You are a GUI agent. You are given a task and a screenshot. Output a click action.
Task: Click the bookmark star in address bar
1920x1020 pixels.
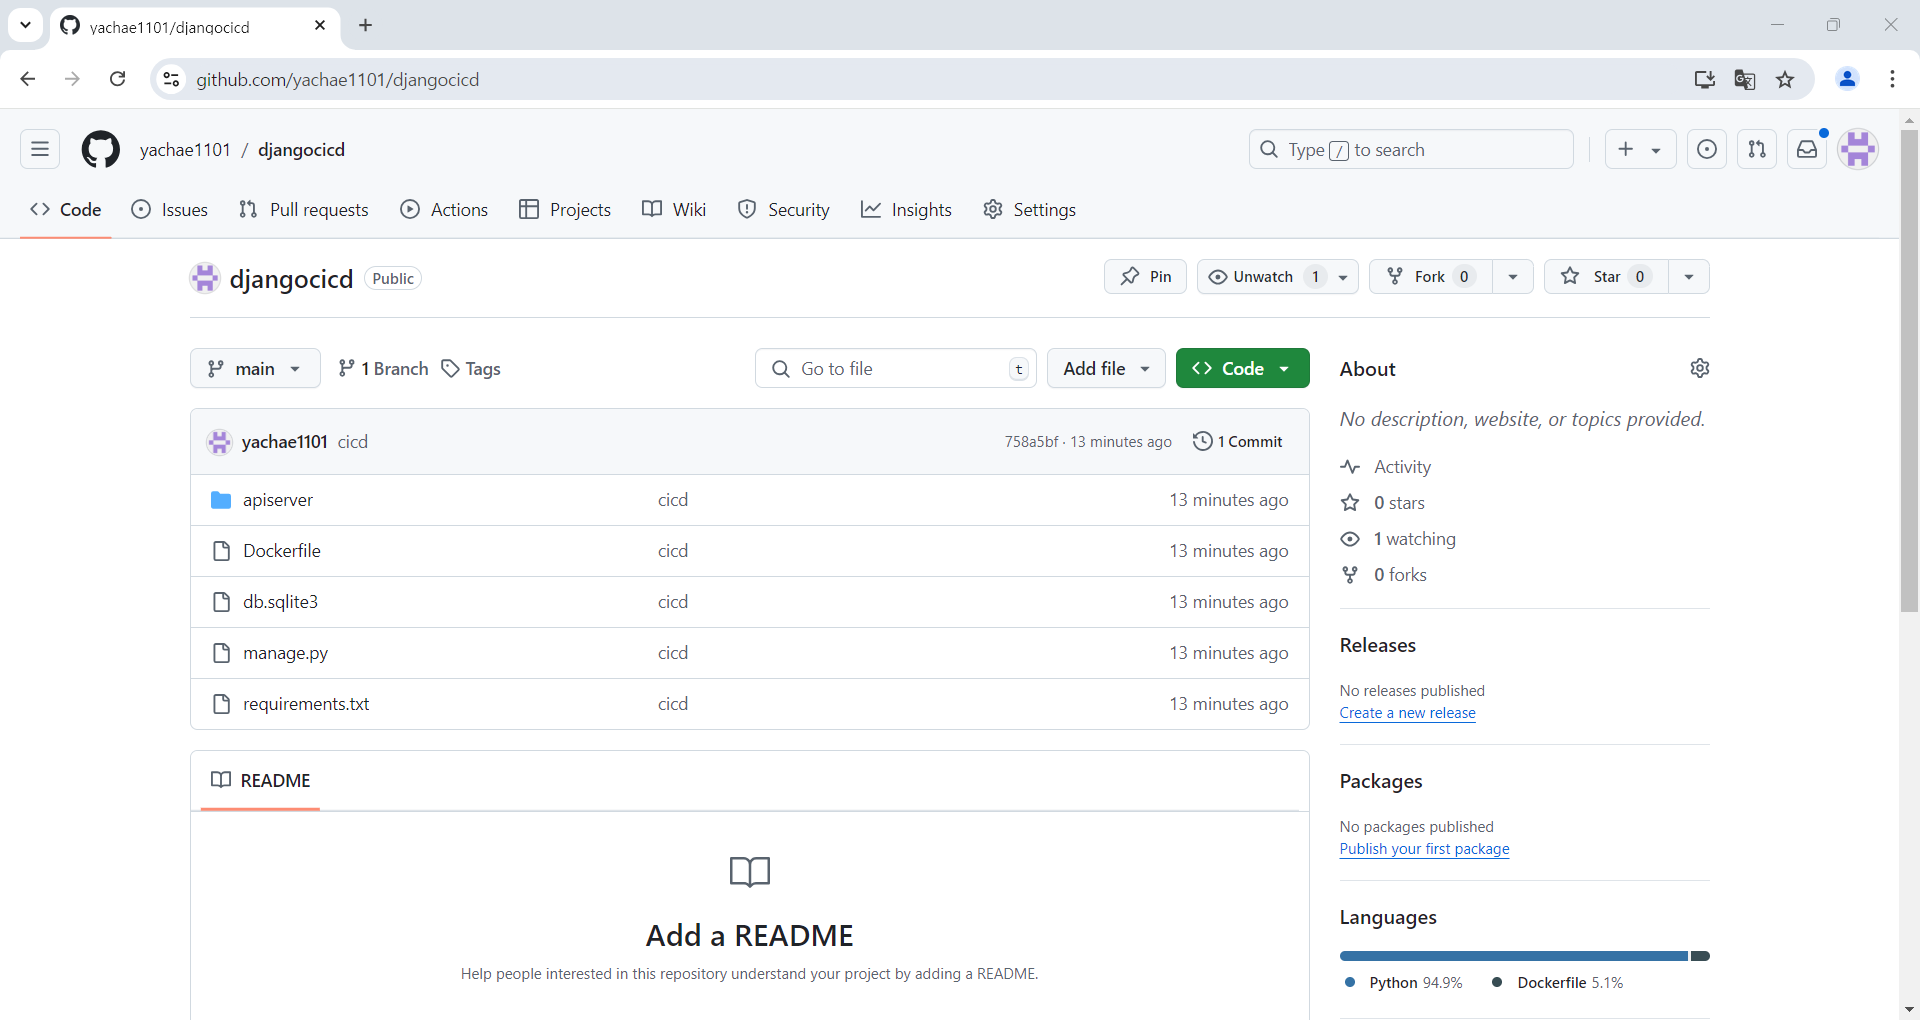[1785, 79]
